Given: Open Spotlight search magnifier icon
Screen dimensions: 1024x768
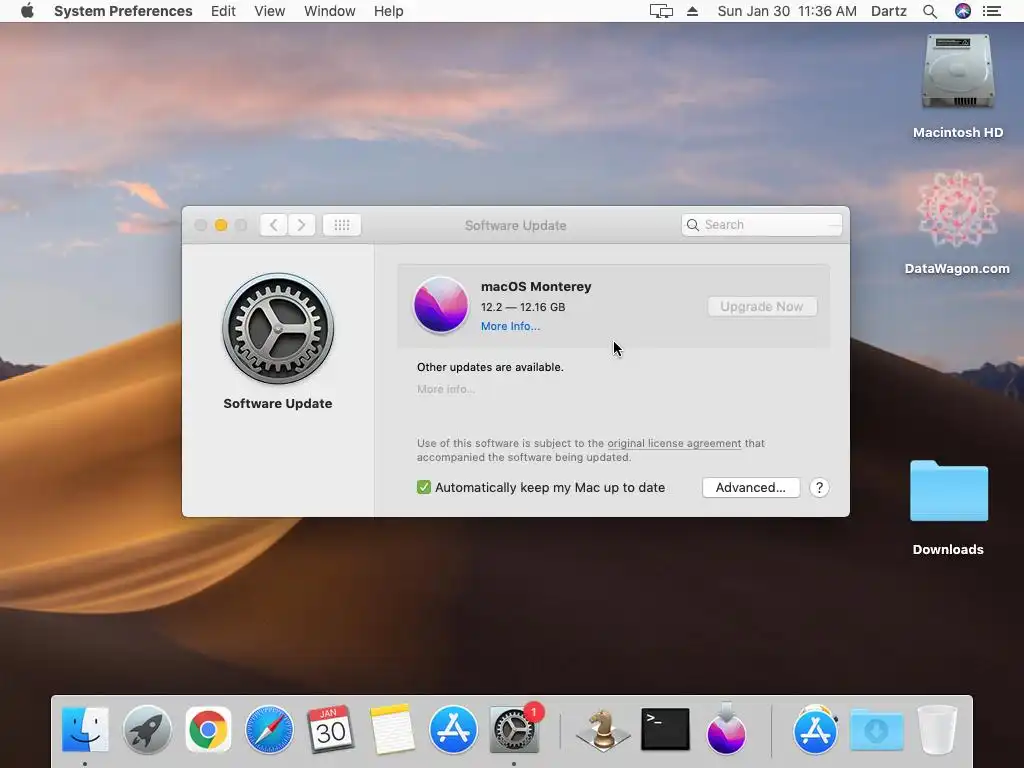Looking at the screenshot, I should coord(930,11).
